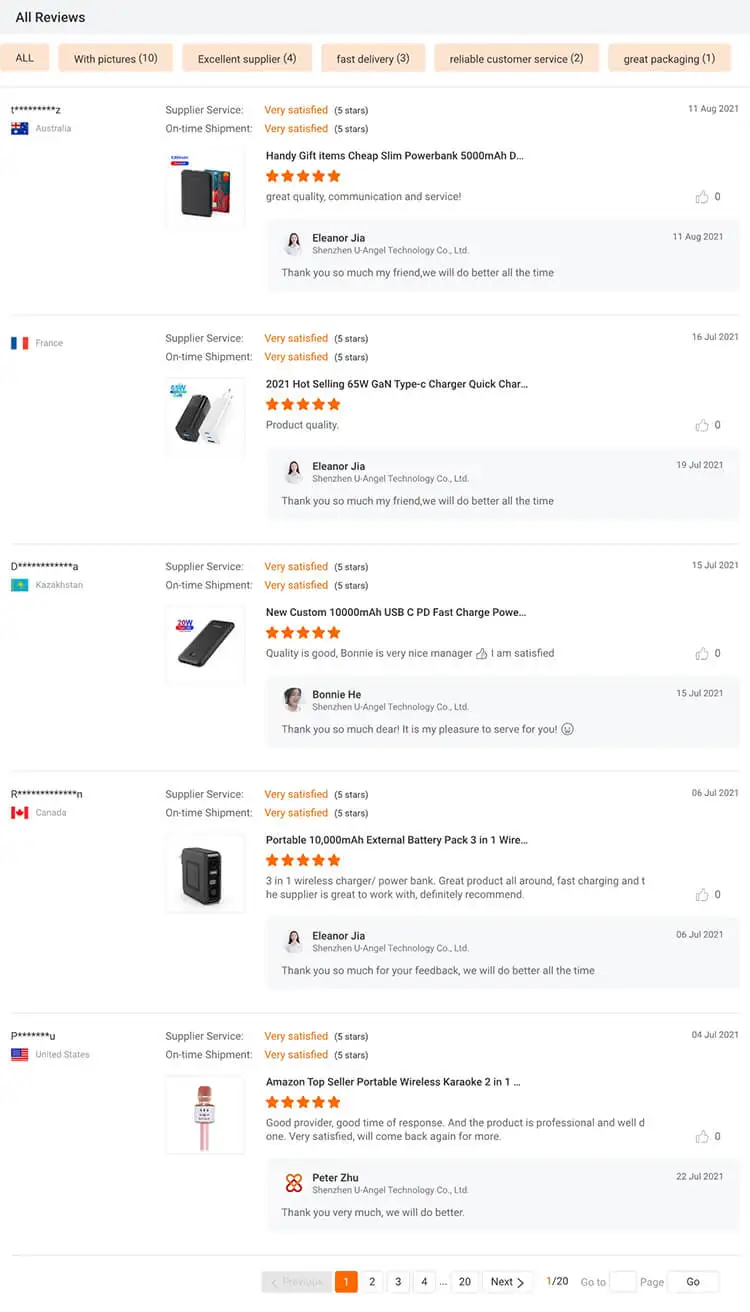Click the Go button in pagination
This screenshot has width=750, height=1312.
693,1282
